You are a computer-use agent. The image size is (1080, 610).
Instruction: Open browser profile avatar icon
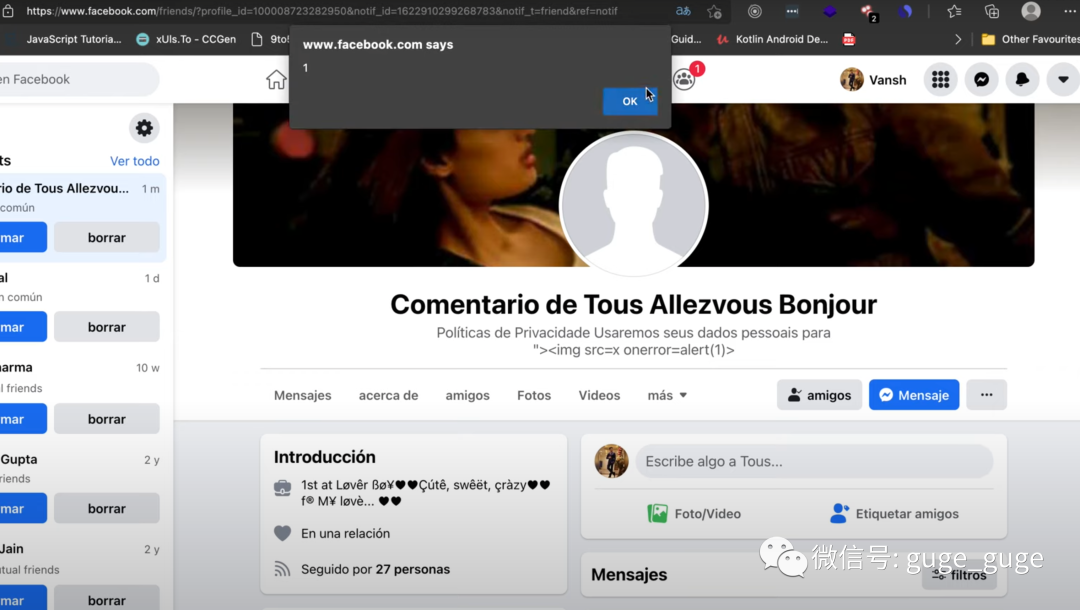pyautogui.click(x=1030, y=11)
